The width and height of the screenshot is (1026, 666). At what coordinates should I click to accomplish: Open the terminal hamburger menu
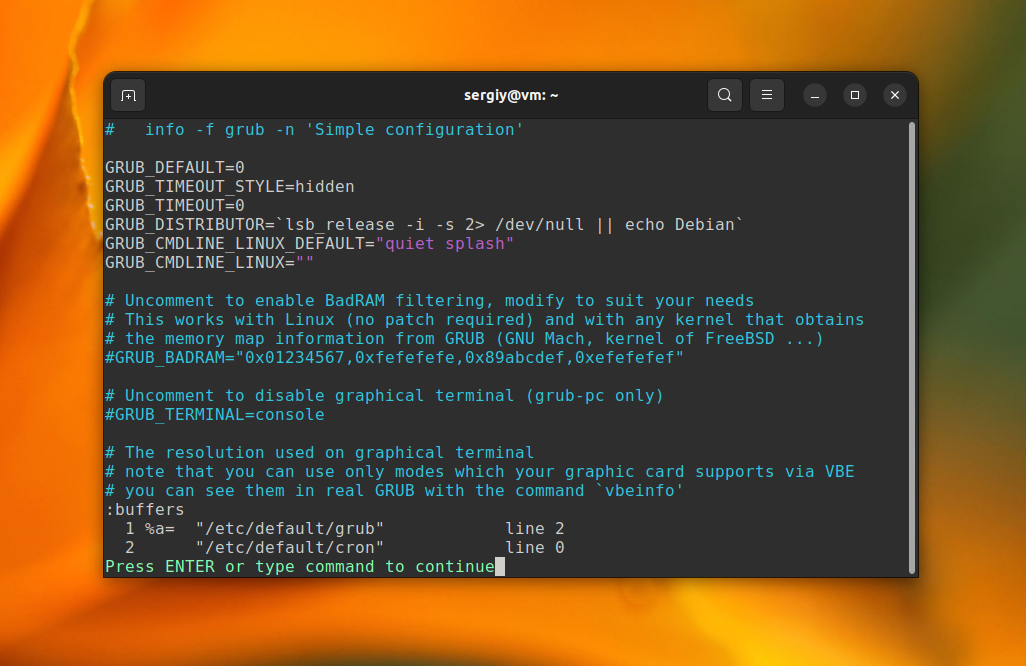767,95
